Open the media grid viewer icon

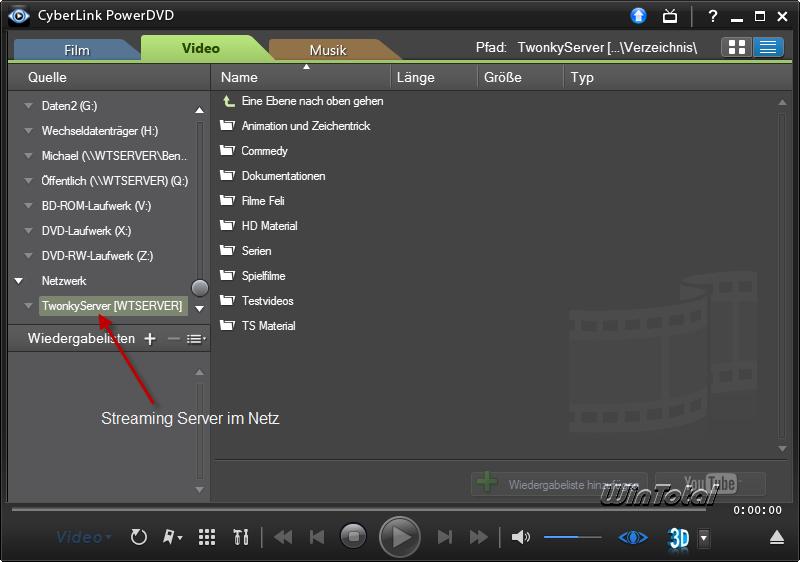(x=207, y=537)
